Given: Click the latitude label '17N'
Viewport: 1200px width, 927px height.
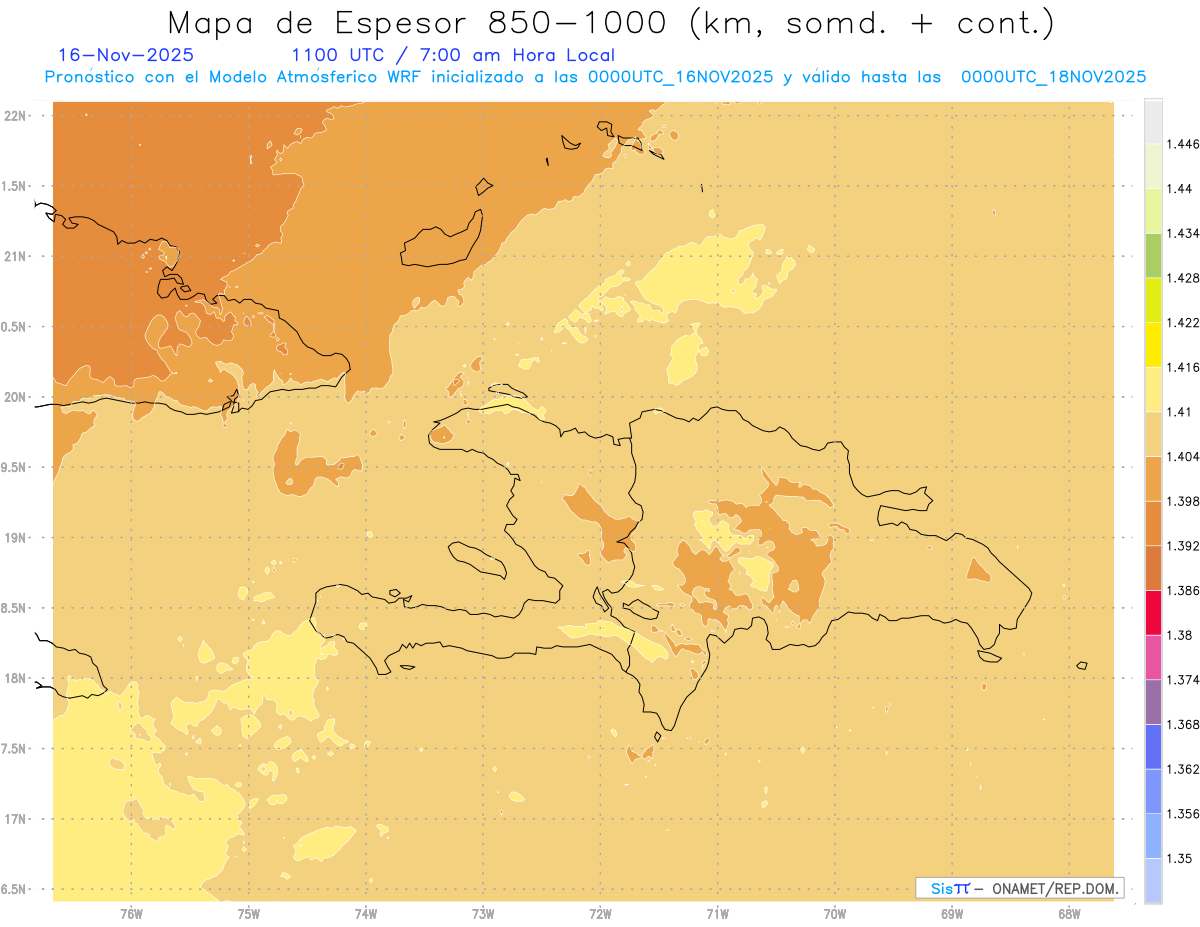Looking at the screenshot, I should [16, 820].
